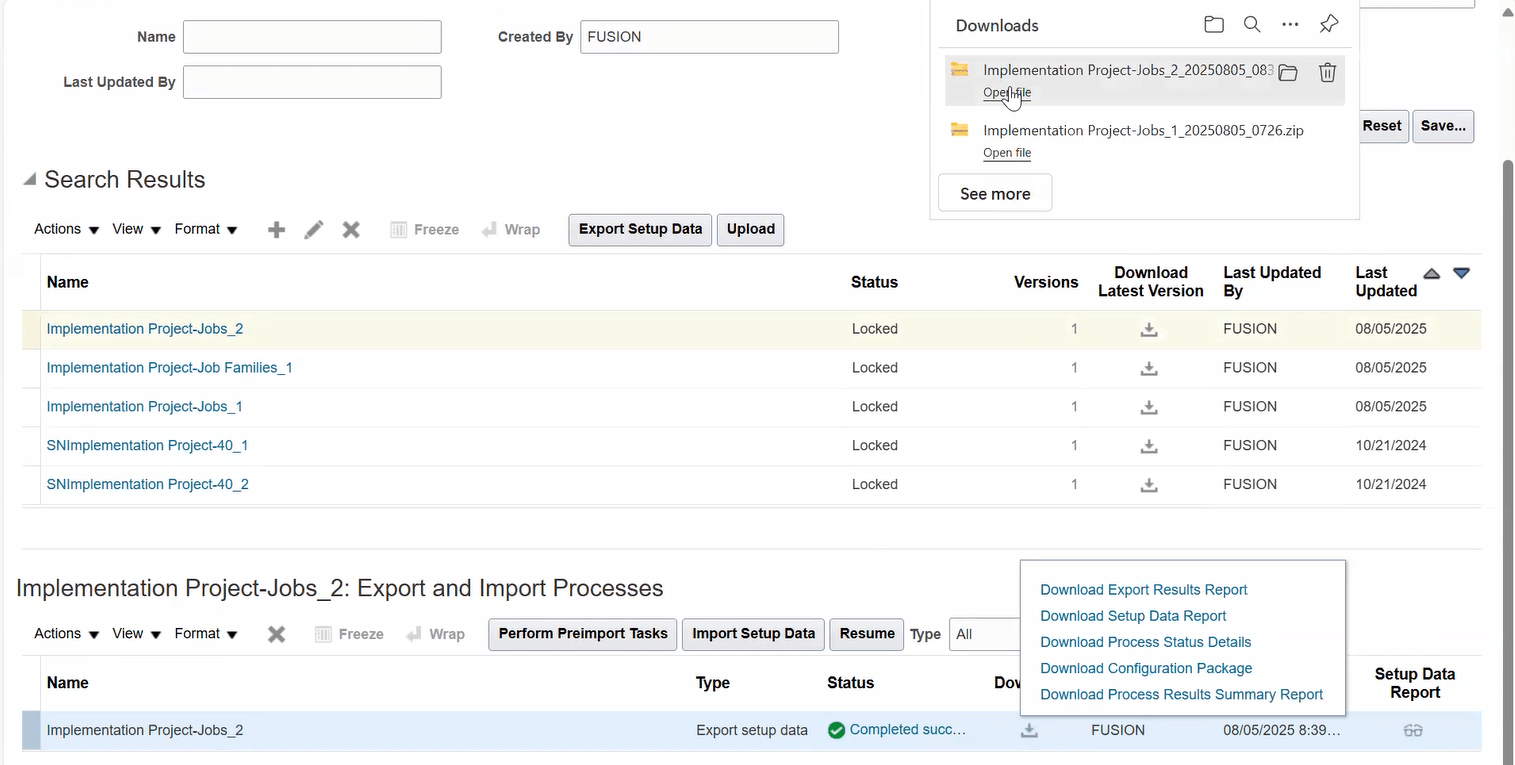Click inside the Name search field

click(311, 36)
